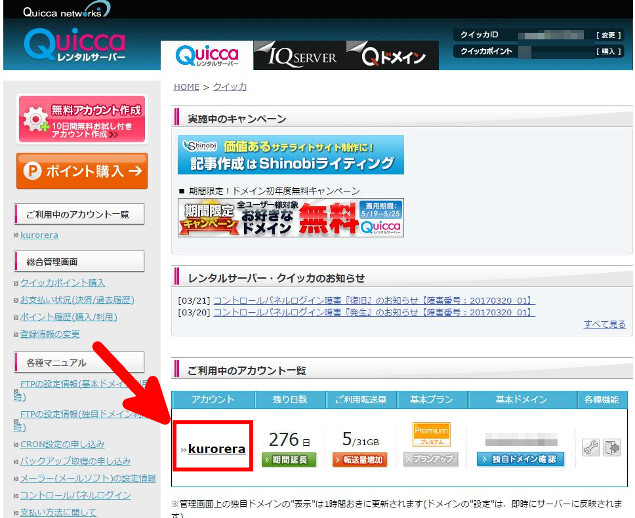The image size is (635, 518).
Task: Click the 総合管理画面 sidebar heading
Action: tap(79, 261)
